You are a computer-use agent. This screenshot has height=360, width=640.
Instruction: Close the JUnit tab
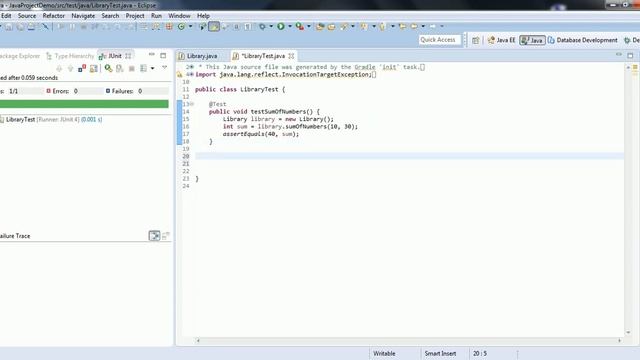(128, 56)
